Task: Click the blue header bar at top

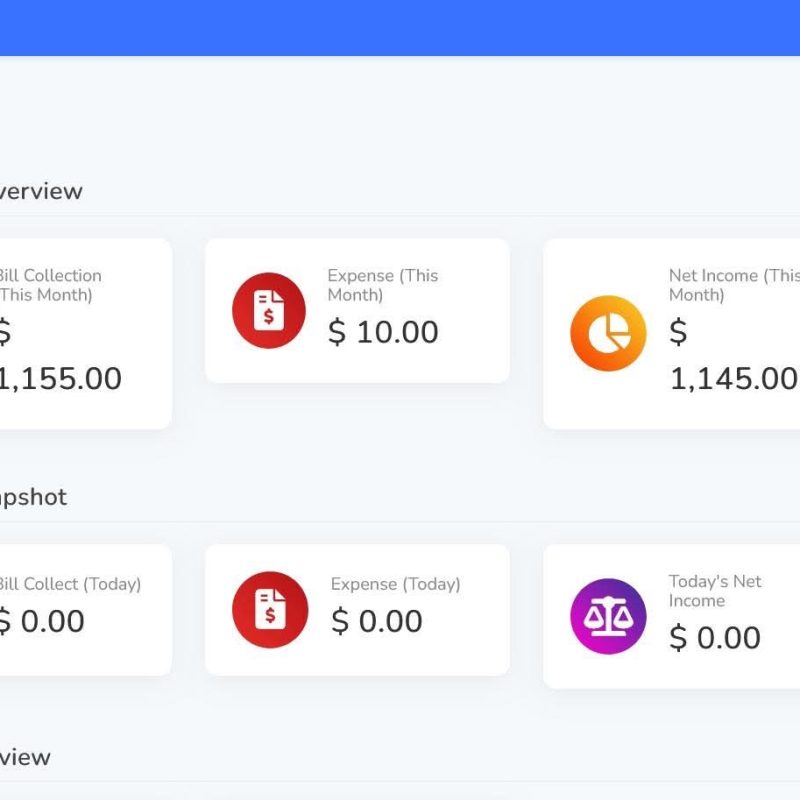Action: 400,25
